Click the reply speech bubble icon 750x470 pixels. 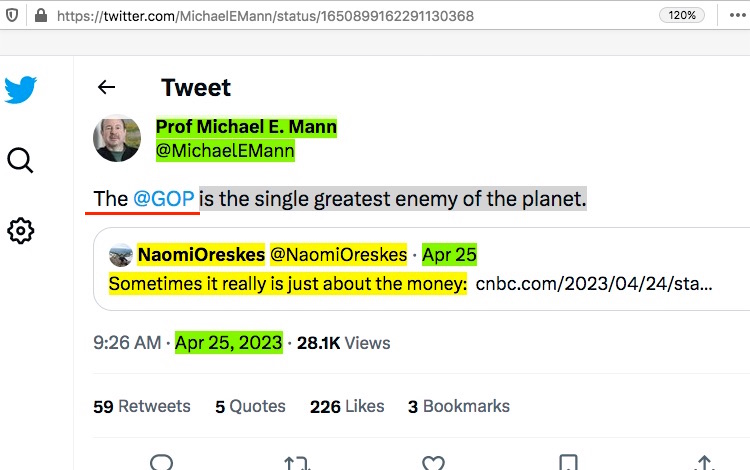click(x=161, y=463)
